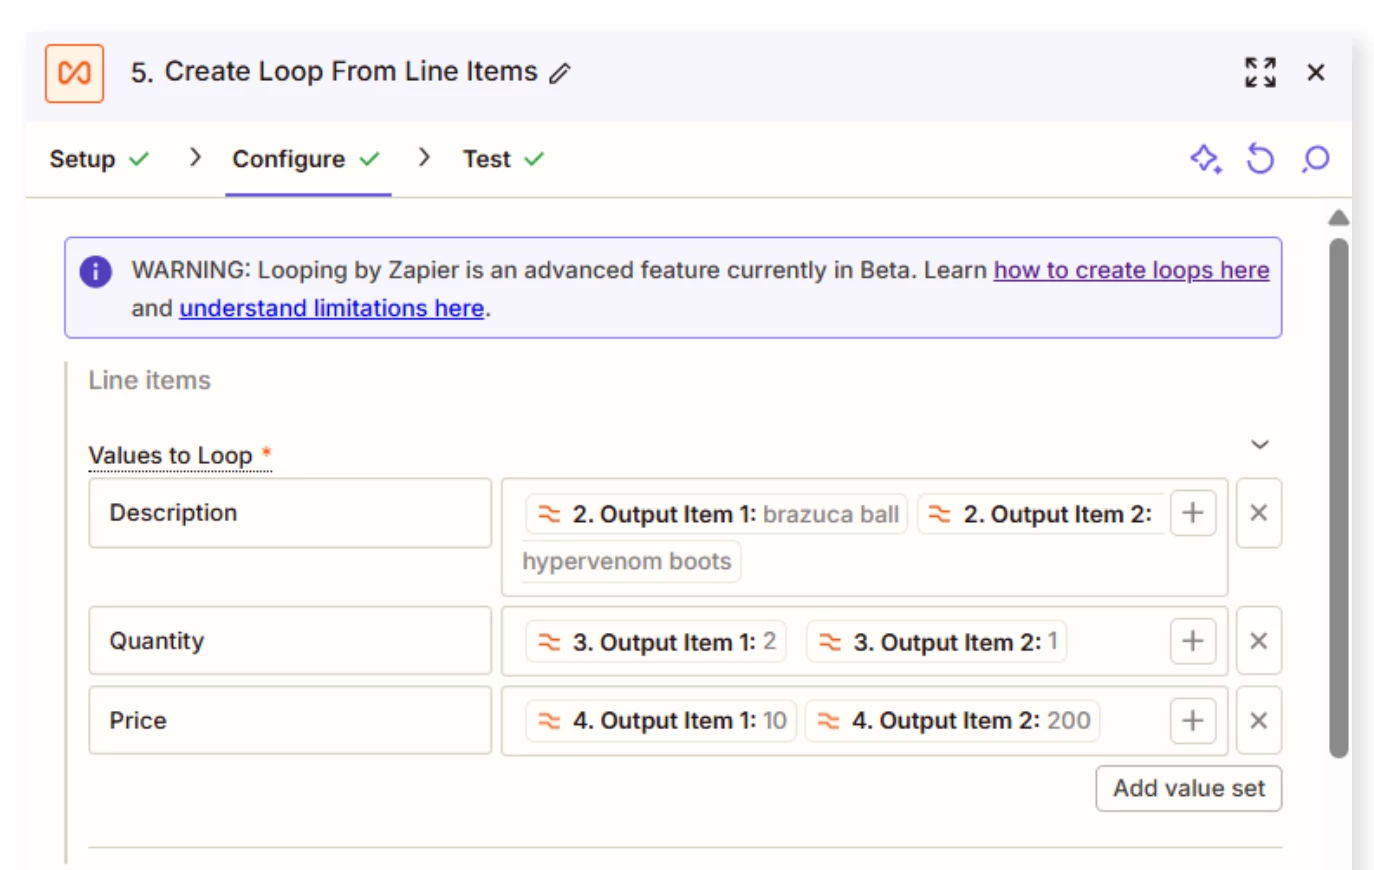The width and height of the screenshot is (1374, 870).
Task: Remove the Price value row
Action: coord(1259,720)
